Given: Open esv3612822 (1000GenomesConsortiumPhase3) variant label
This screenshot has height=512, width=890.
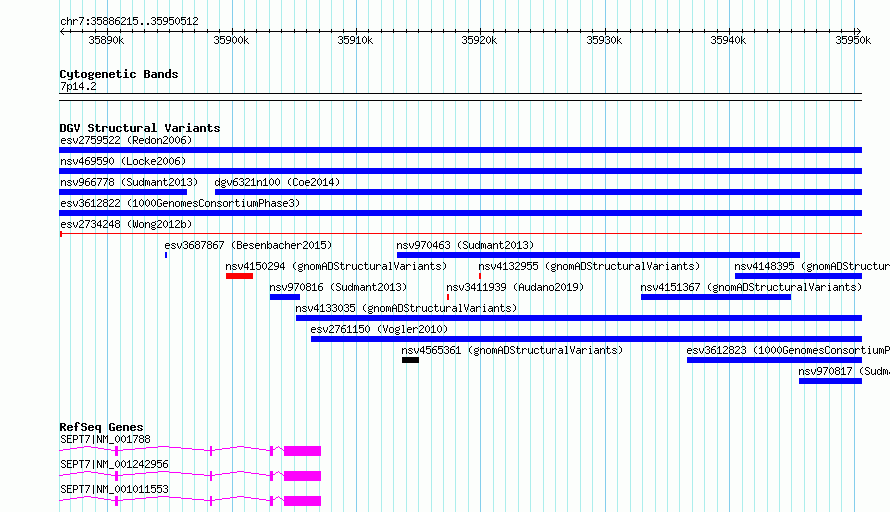Looking at the screenshot, I should 180,203.
